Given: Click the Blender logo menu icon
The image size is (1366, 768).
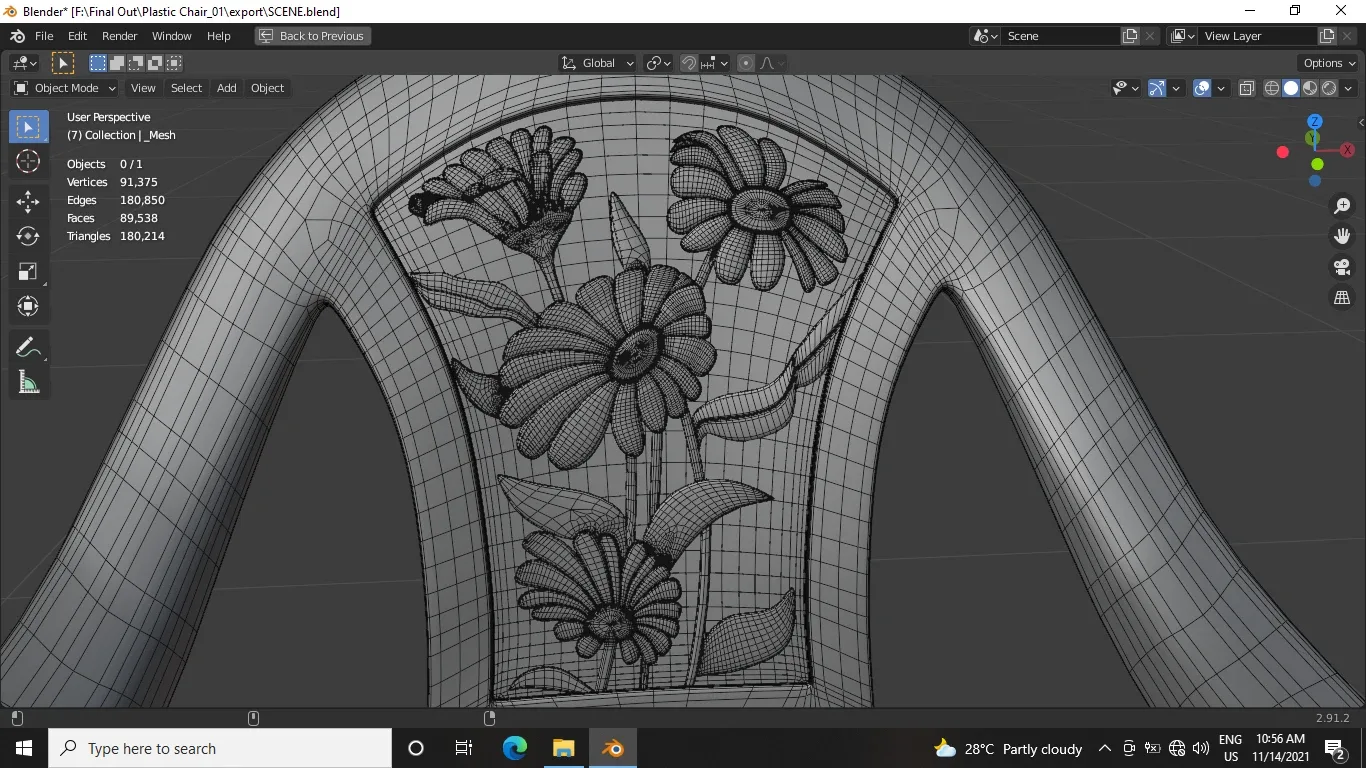Looking at the screenshot, I should 17,36.
